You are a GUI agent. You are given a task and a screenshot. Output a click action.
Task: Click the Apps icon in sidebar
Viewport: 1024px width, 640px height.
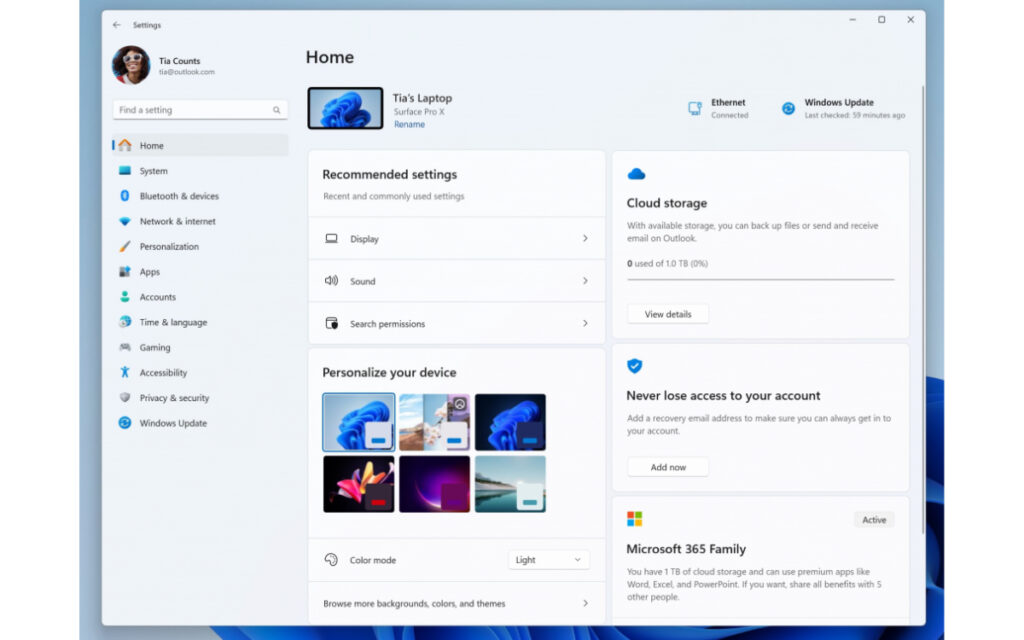coord(125,272)
